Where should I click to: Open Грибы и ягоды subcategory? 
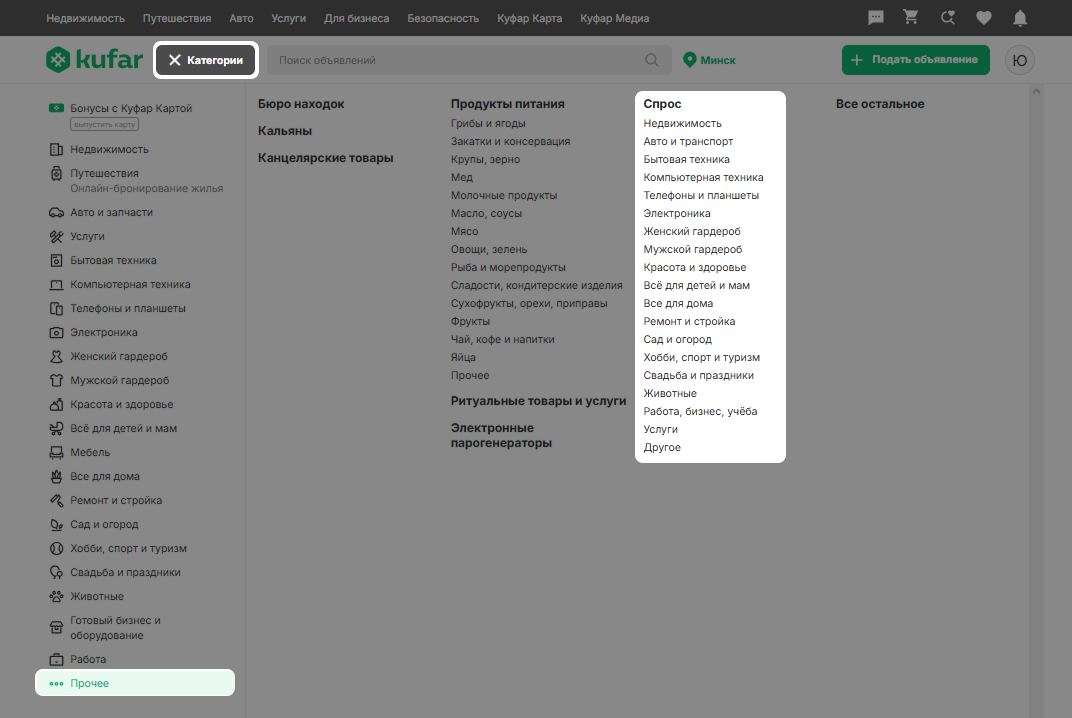tap(488, 123)
